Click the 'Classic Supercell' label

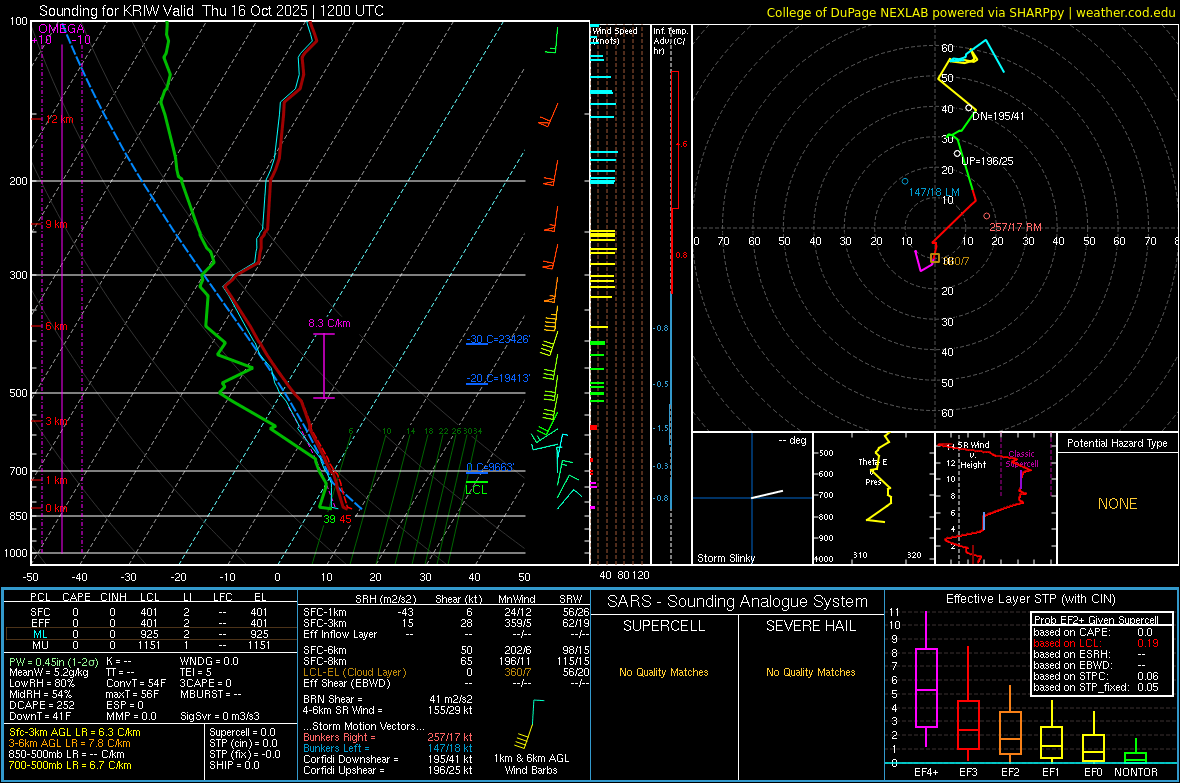tap(1022, 459)
